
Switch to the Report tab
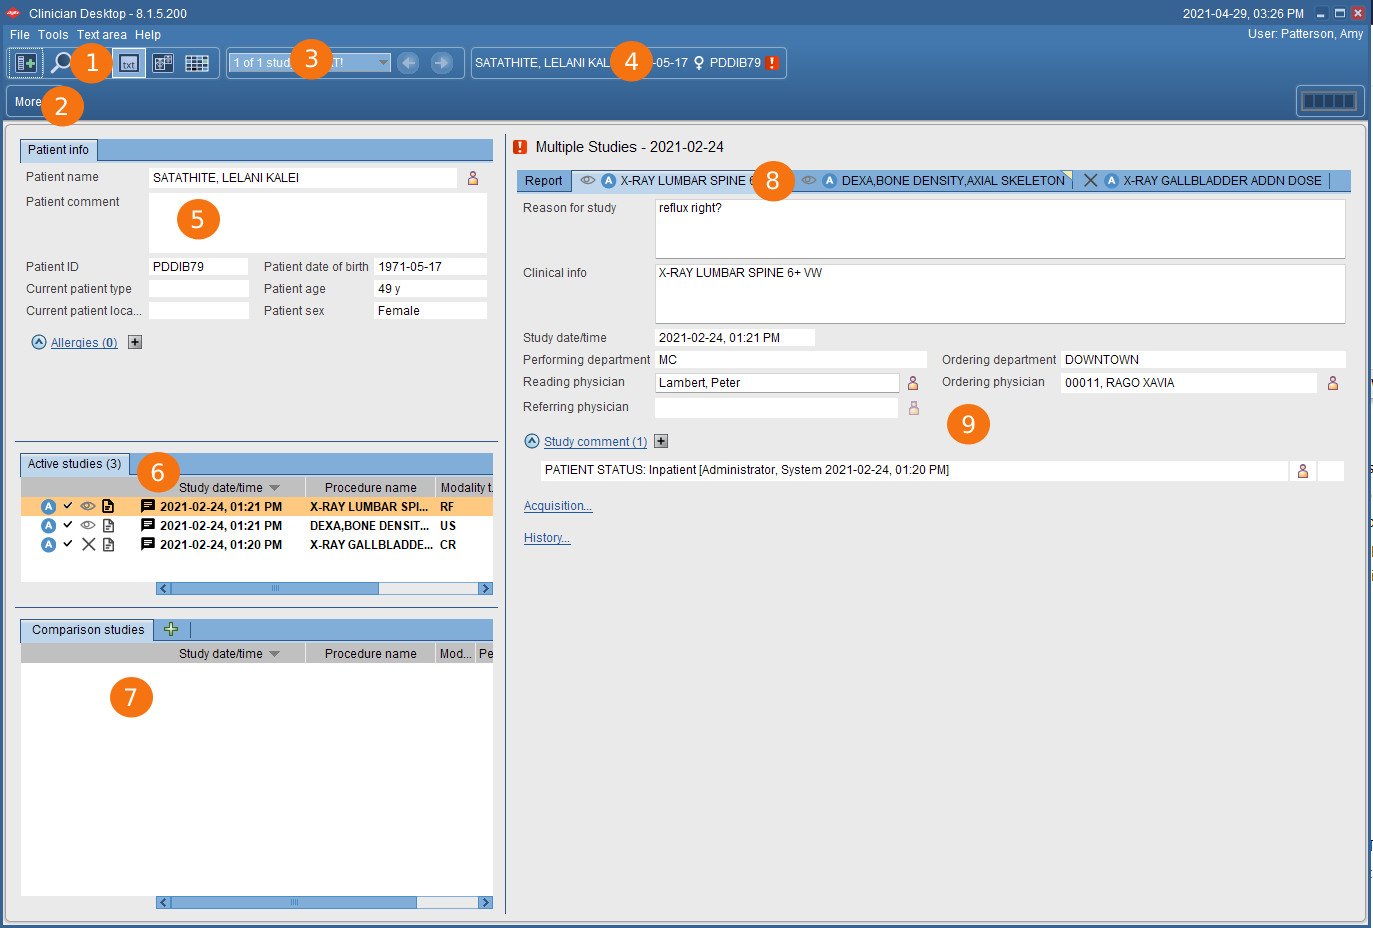[544, 181]
